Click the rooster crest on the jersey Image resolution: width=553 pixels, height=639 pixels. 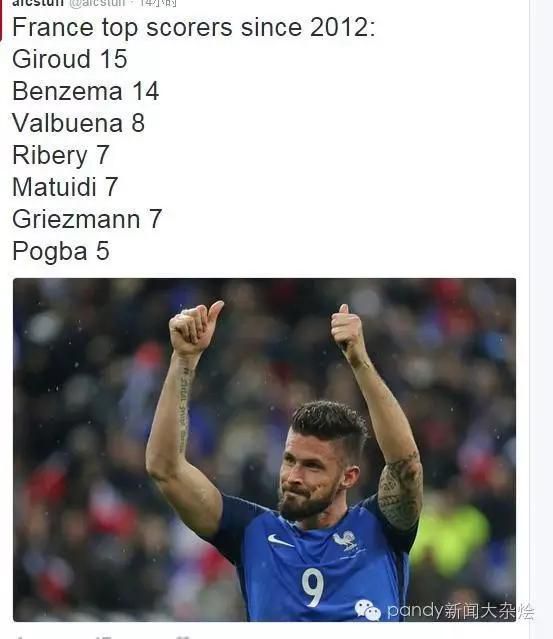(x=345, y=540)
